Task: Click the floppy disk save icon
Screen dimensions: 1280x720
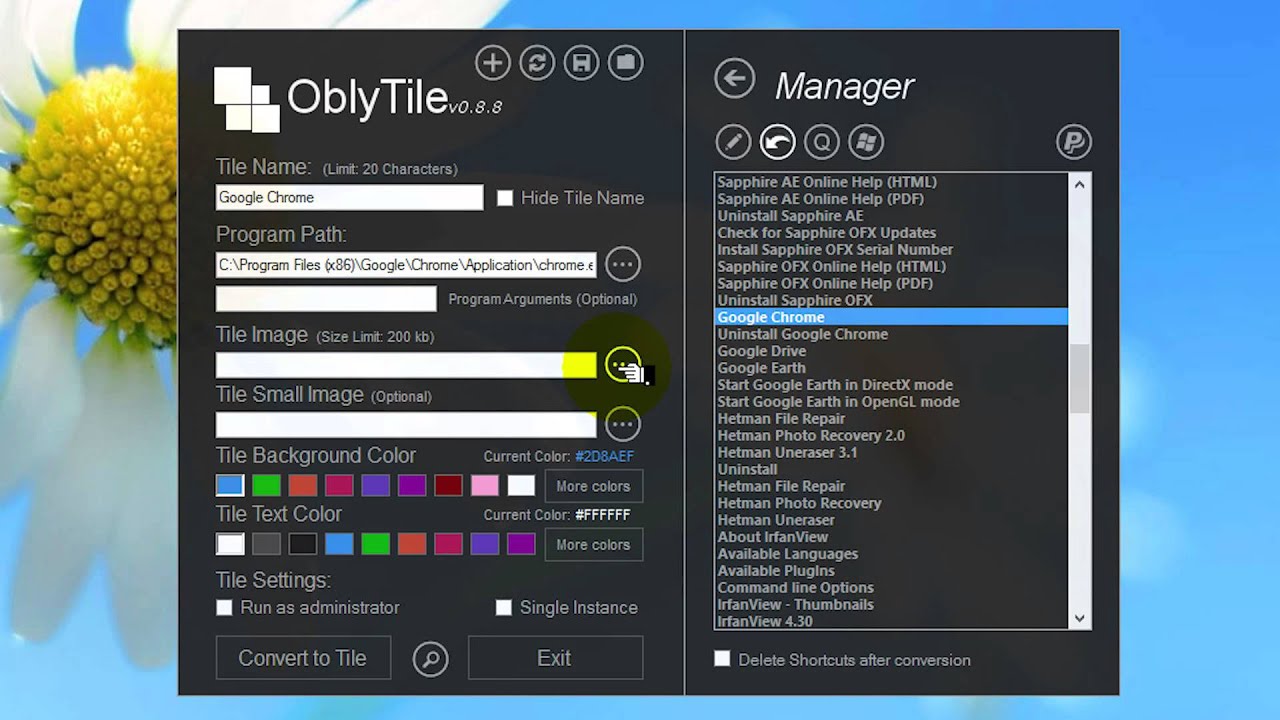Action: (581, 63)
